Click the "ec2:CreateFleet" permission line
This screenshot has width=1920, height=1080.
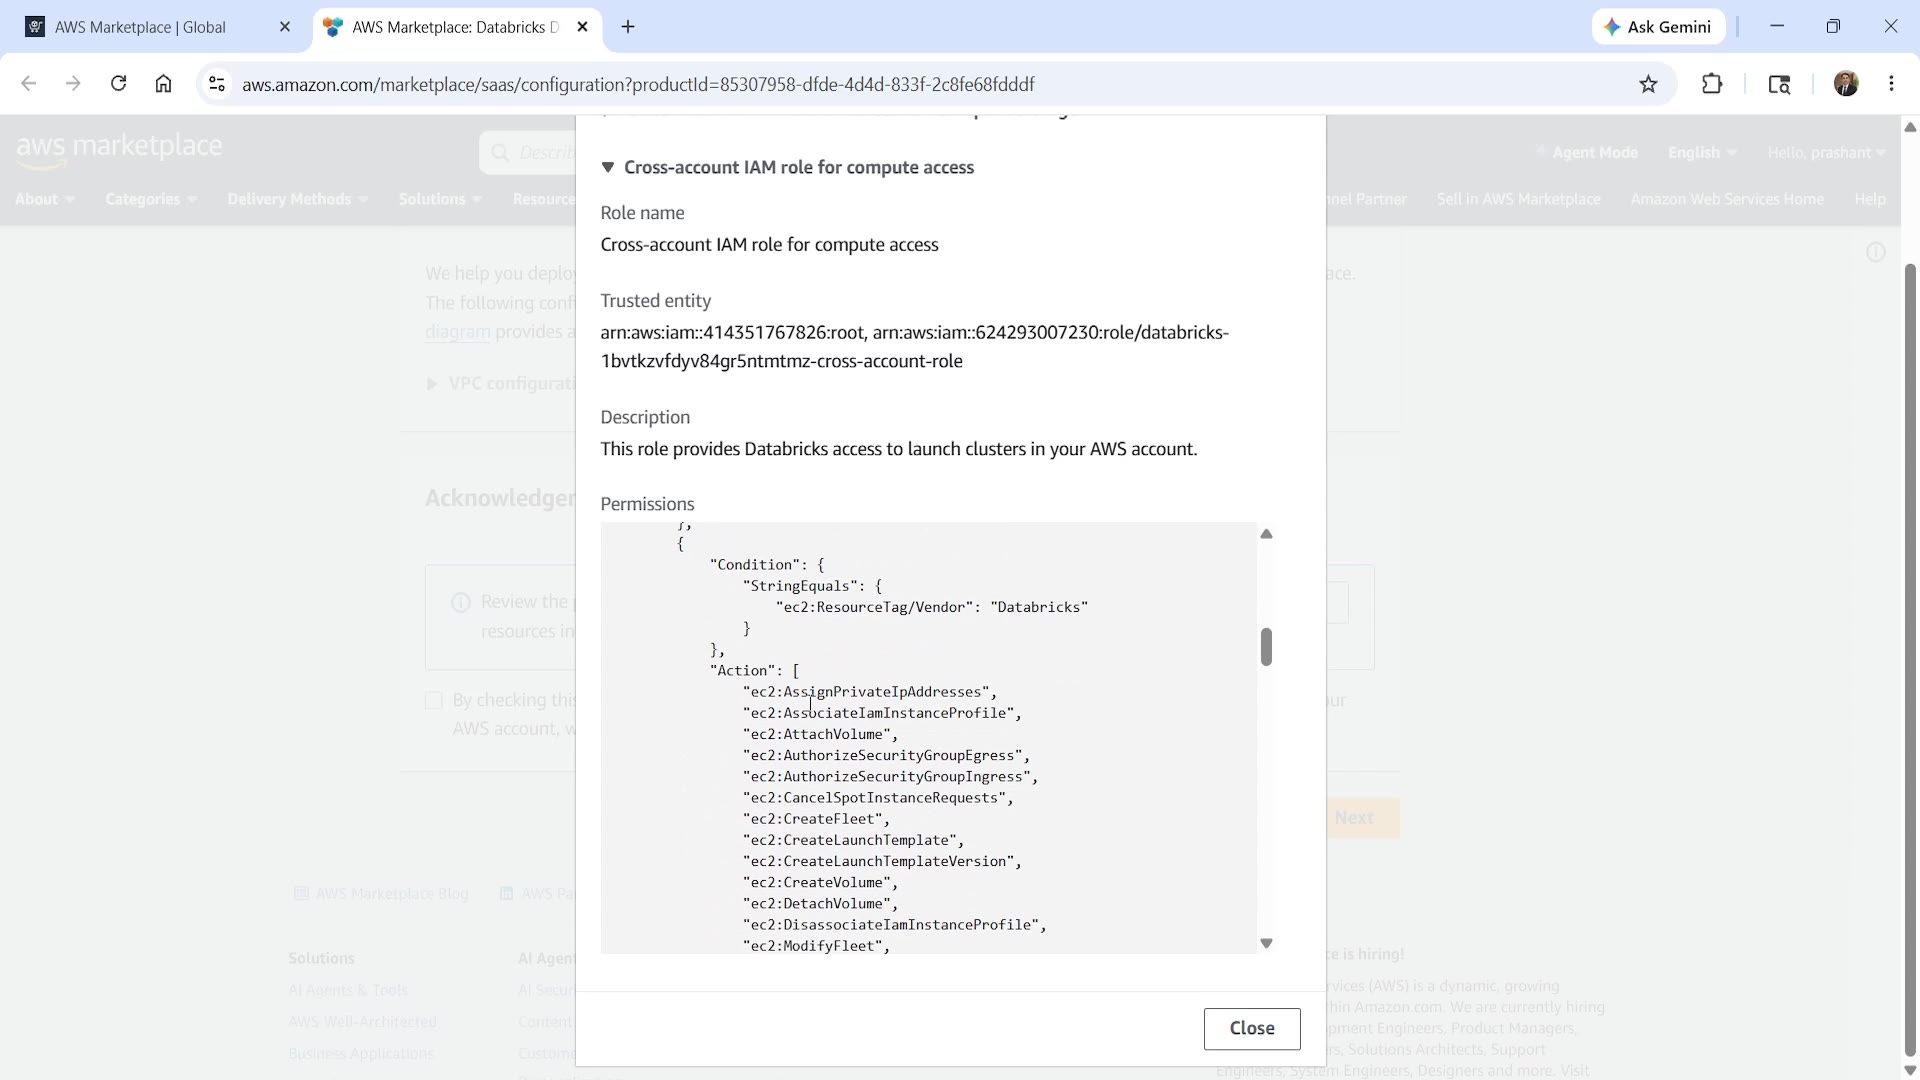816,819
